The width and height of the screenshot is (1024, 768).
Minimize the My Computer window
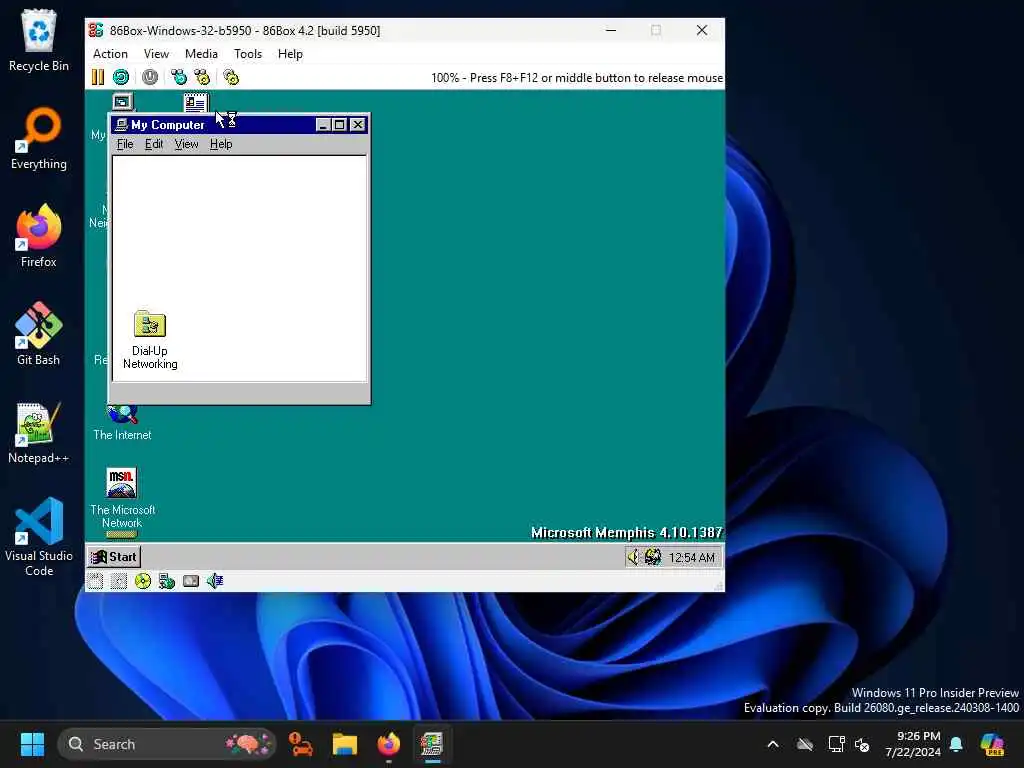coord(323,124)
